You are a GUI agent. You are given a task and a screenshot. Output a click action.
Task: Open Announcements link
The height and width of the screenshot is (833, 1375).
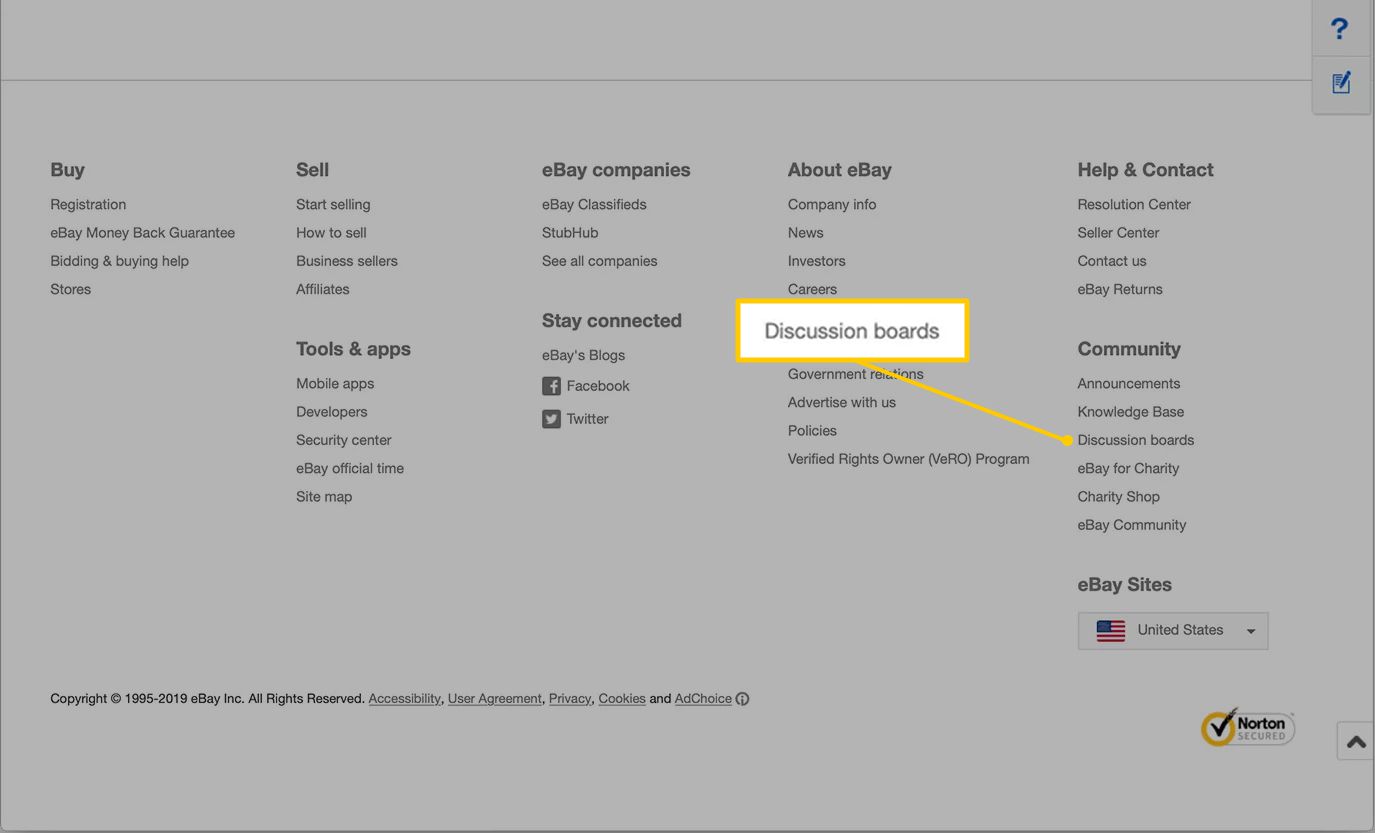[1129, 383]
